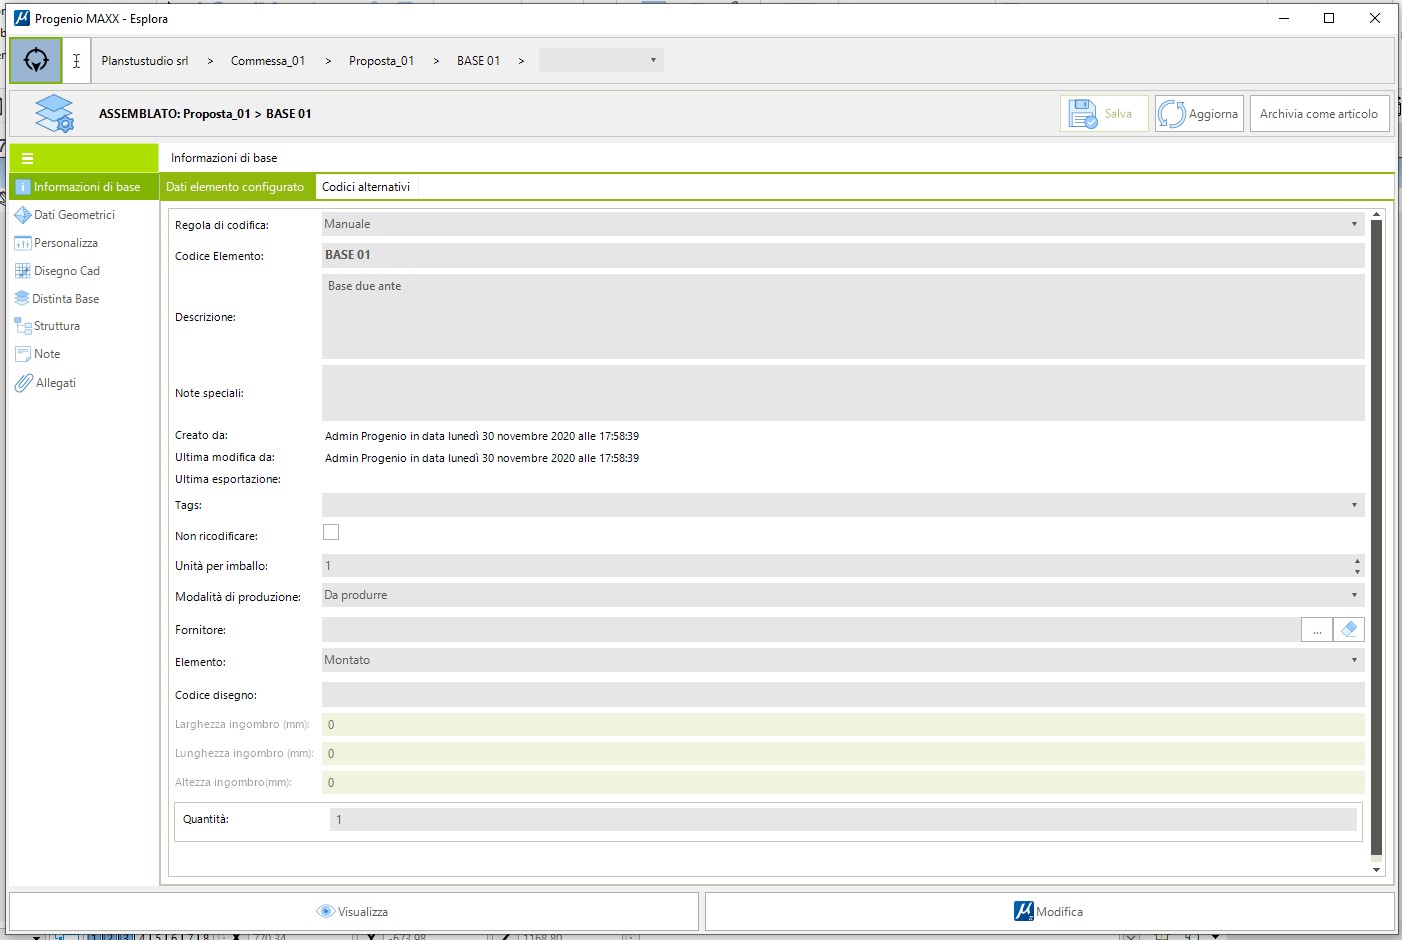Click the Codice disegno field
The height and width of the screenshot is (940, 1402).
click(x=843, y=695)
